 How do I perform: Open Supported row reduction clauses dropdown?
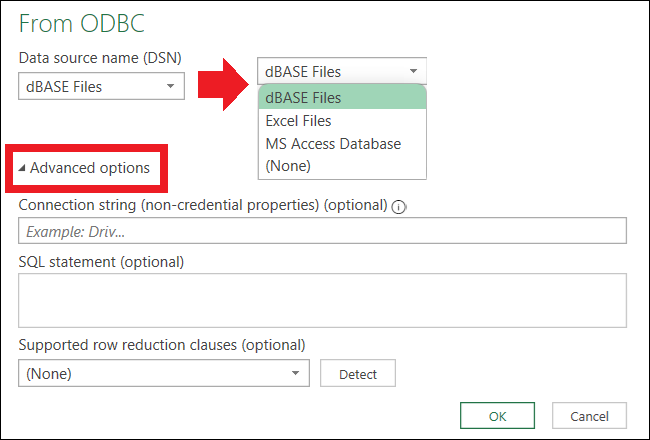point(164,373)
